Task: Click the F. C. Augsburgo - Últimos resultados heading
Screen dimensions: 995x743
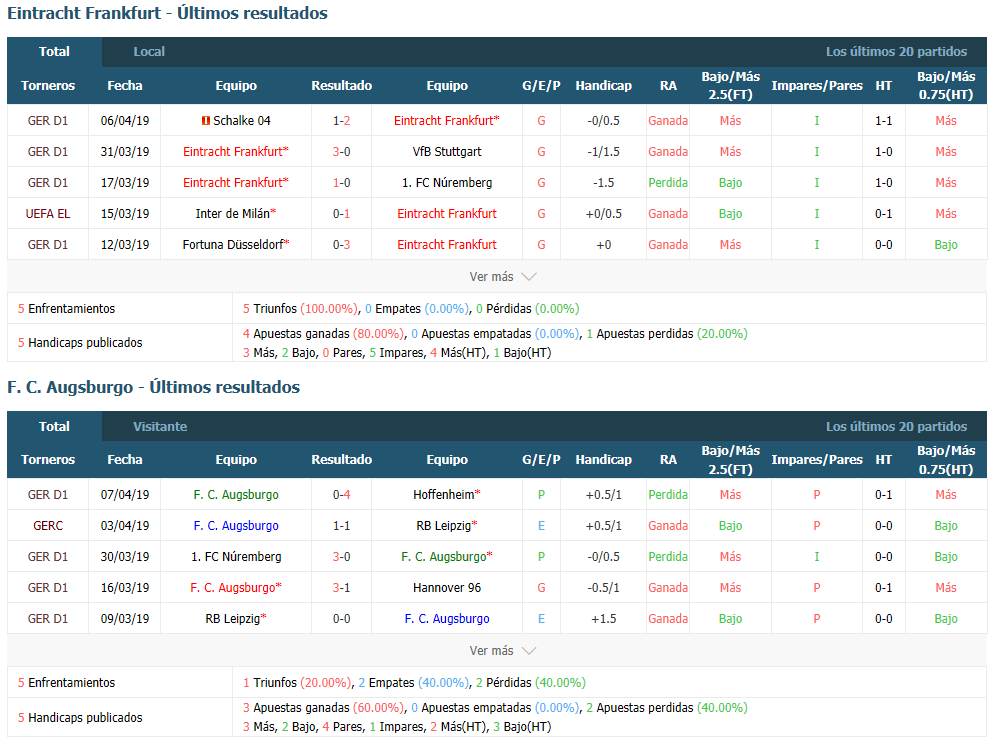Action: pyautogui.click(x=154, y=387)
